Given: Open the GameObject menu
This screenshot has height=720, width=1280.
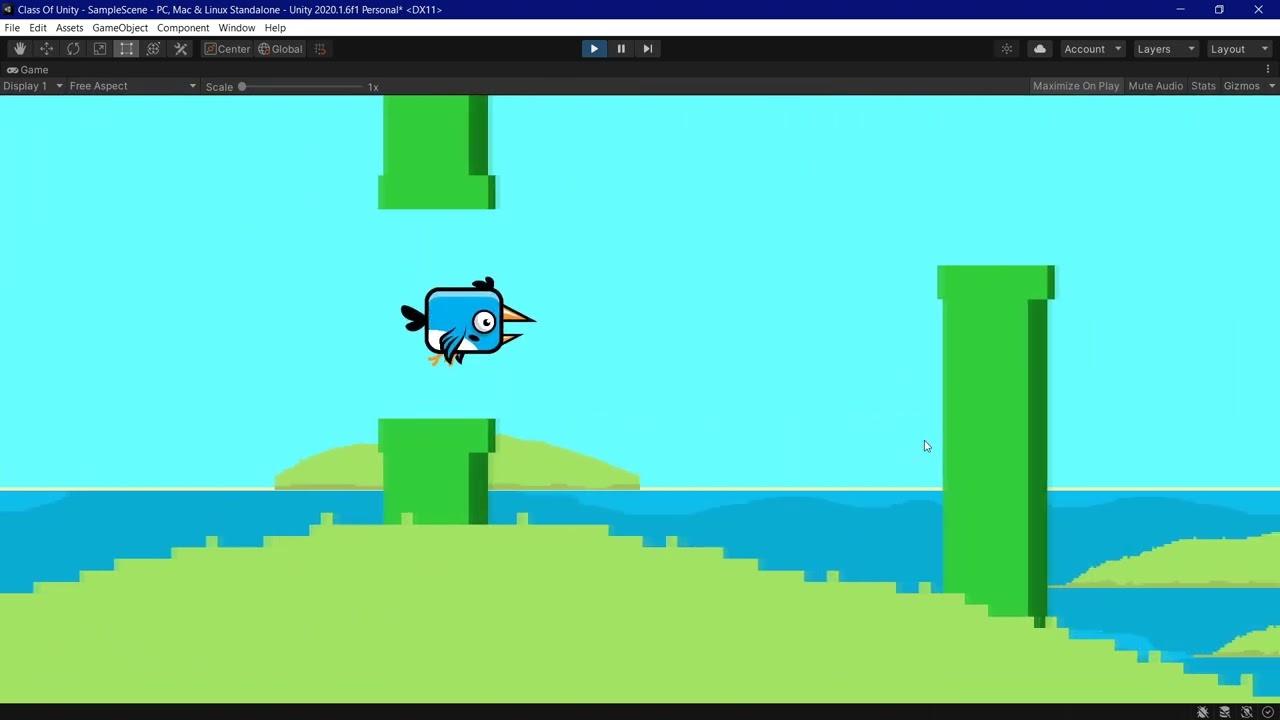Looking at the screenshot, I should click(120, 28).
